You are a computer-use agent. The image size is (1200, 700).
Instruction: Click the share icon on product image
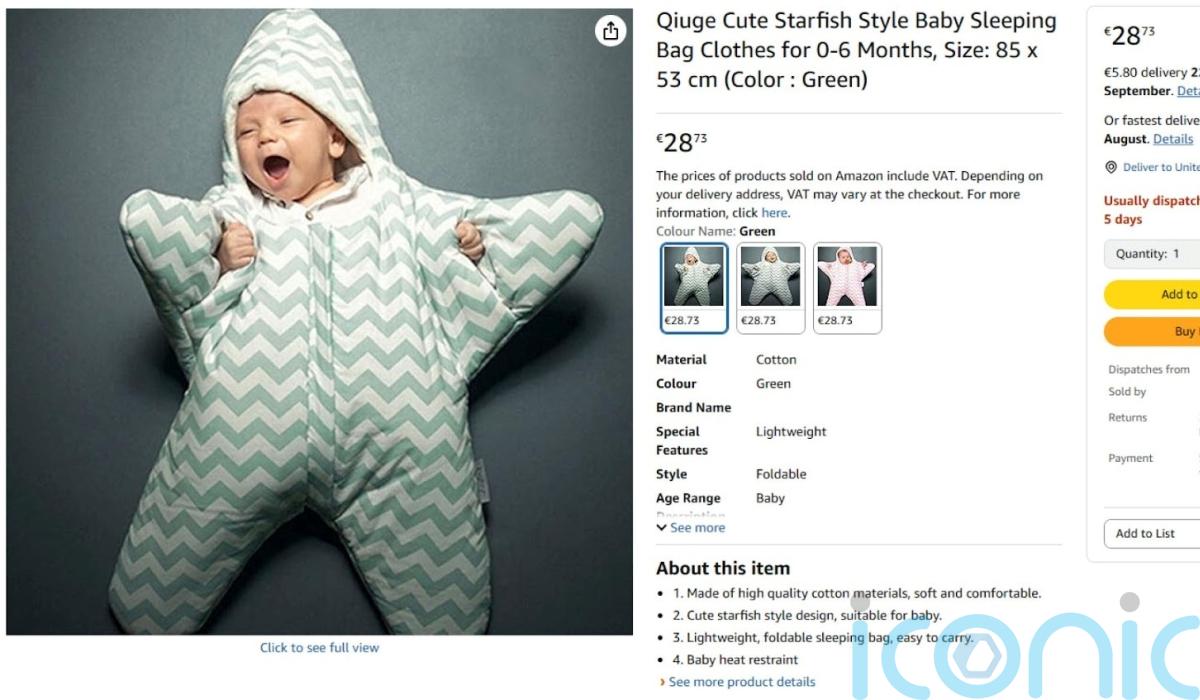pyautogui.click(x=610, y=31)
